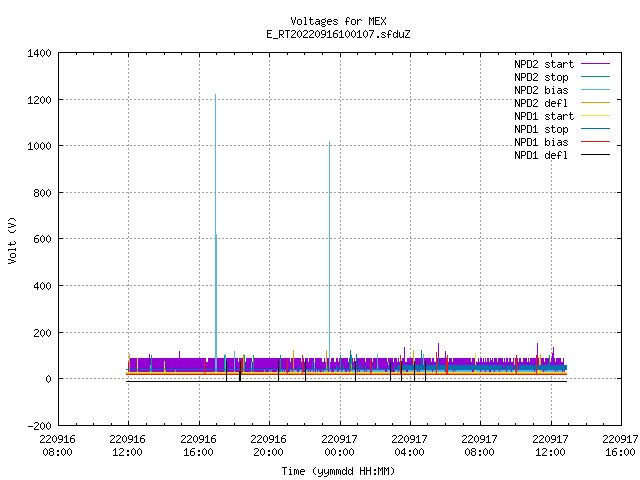Viewport: 640px width, 480px height.
Task: Click the red NPD1 bias legend line
Action: click(595, 142)
